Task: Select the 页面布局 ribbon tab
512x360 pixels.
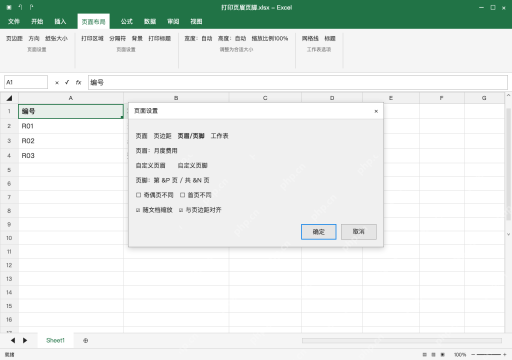Action: click(x=94, y=22)
